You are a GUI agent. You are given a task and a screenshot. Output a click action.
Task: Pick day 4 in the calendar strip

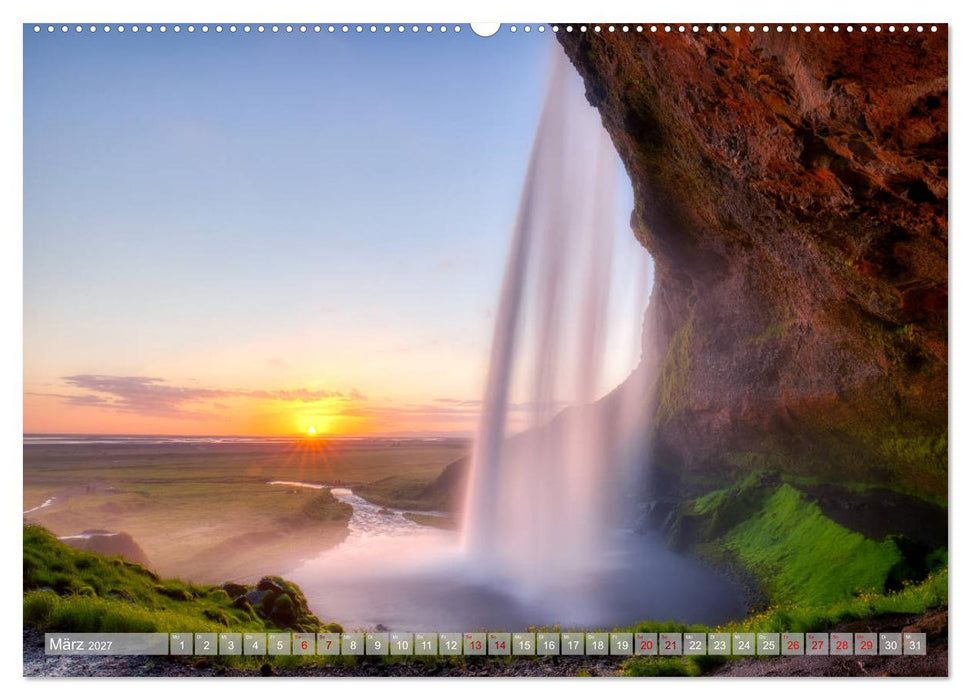[255, 644]
